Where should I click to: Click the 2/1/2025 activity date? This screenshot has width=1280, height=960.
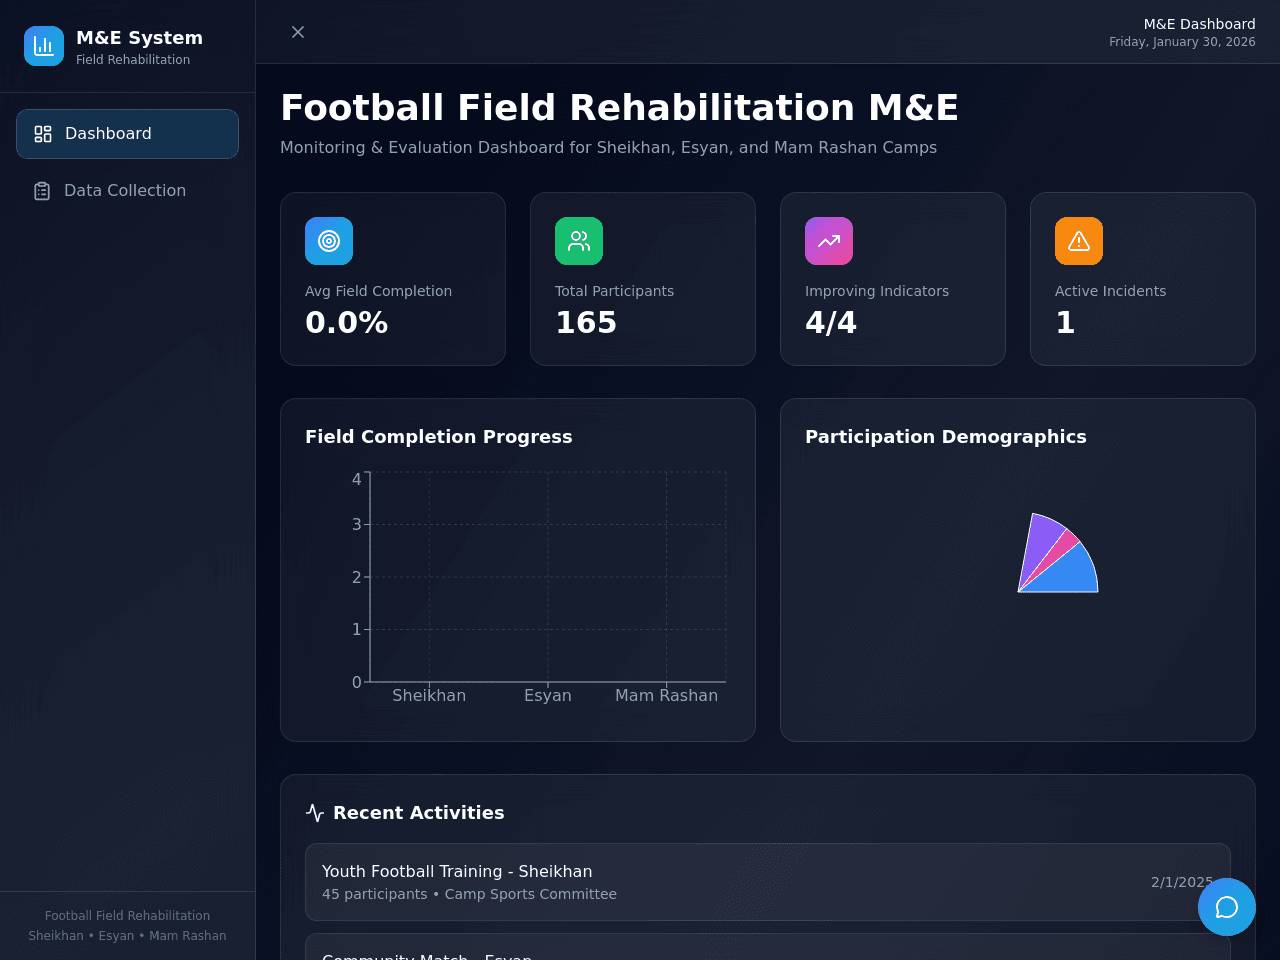point(1182,882)
